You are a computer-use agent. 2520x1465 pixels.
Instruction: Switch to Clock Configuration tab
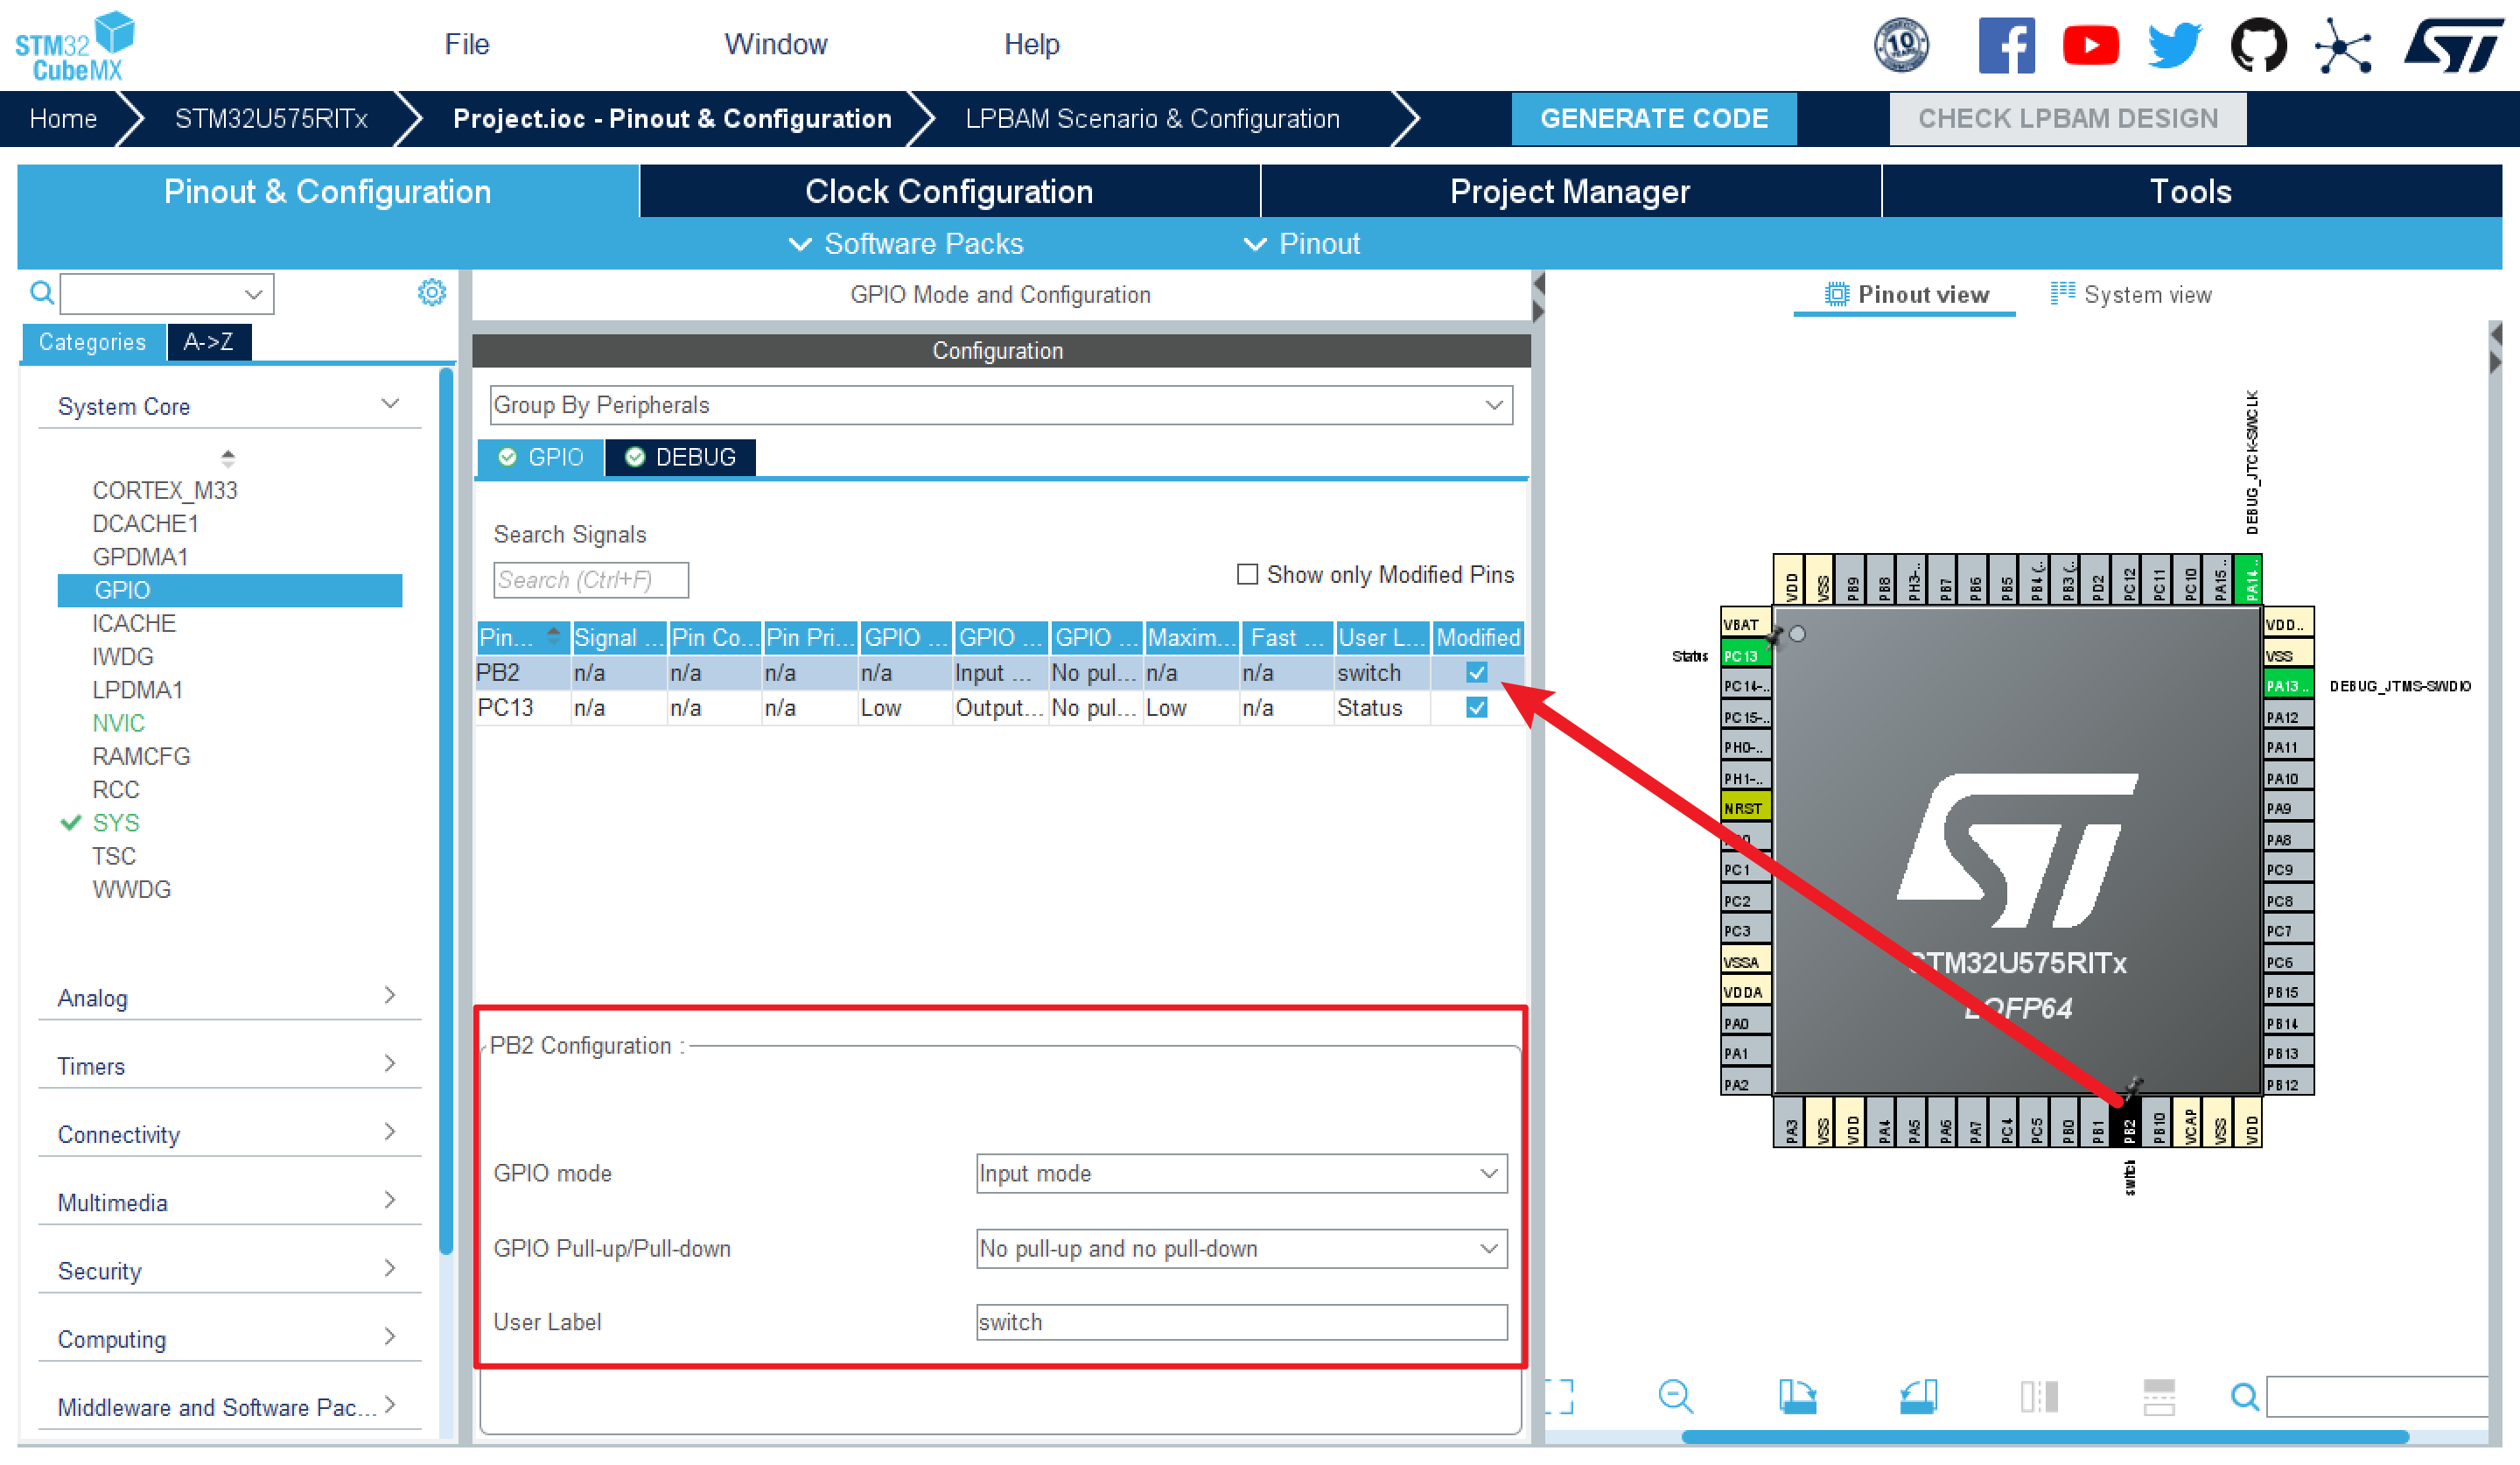[949, 191]
